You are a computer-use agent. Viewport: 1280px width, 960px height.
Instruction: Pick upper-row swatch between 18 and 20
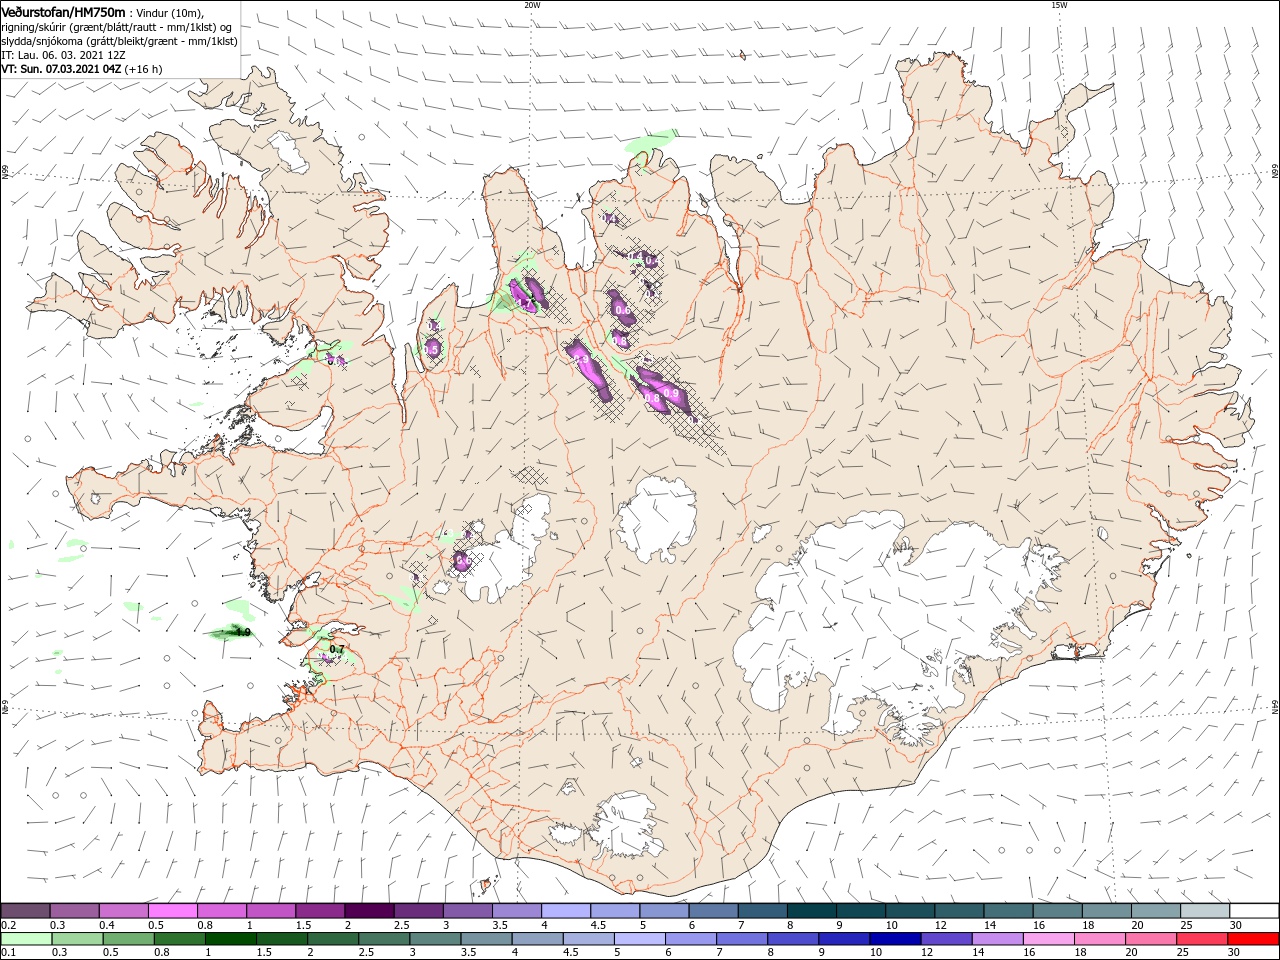[1108, 910]
